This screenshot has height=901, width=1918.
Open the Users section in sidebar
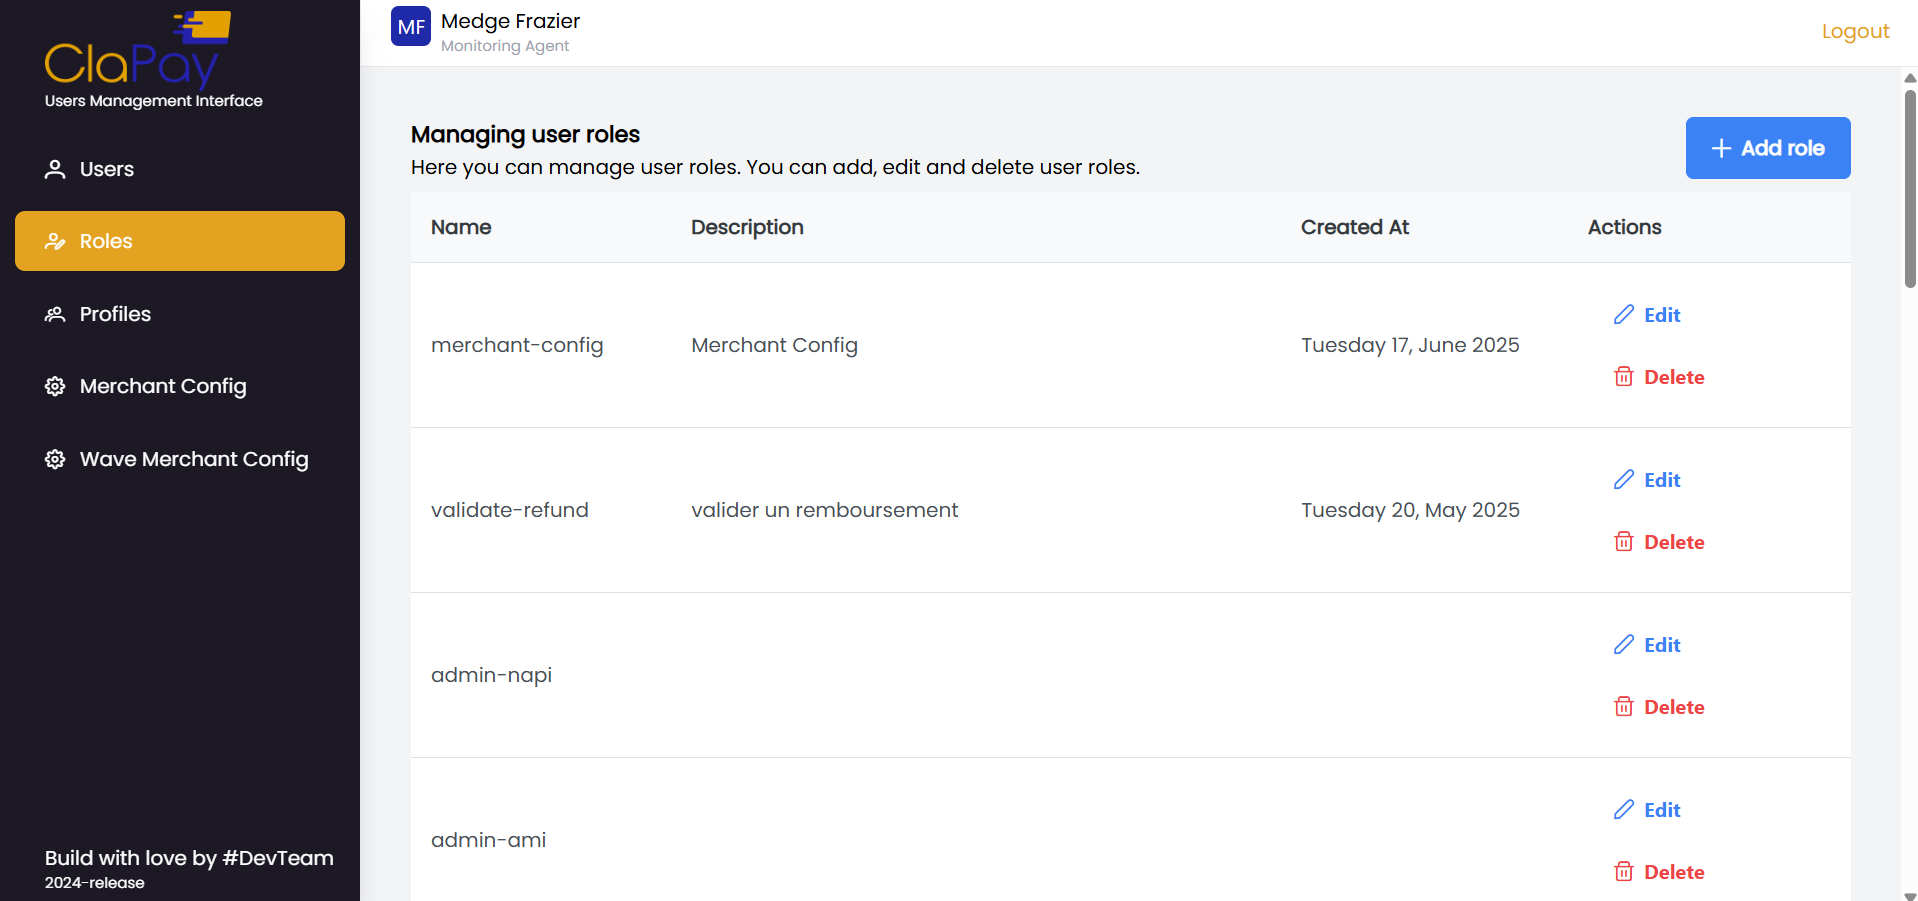[x=106, y=169]
